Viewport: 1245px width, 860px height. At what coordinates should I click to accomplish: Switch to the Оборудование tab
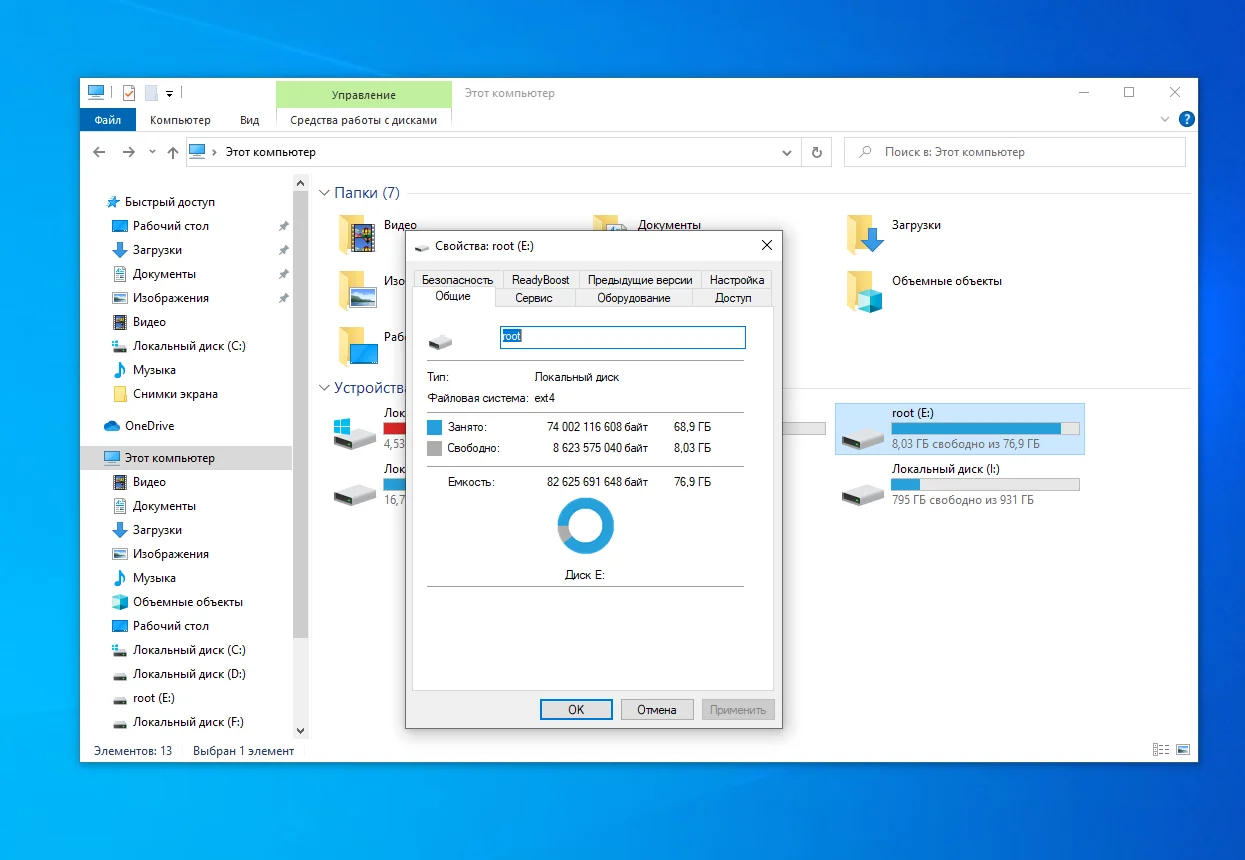point(633,298)
